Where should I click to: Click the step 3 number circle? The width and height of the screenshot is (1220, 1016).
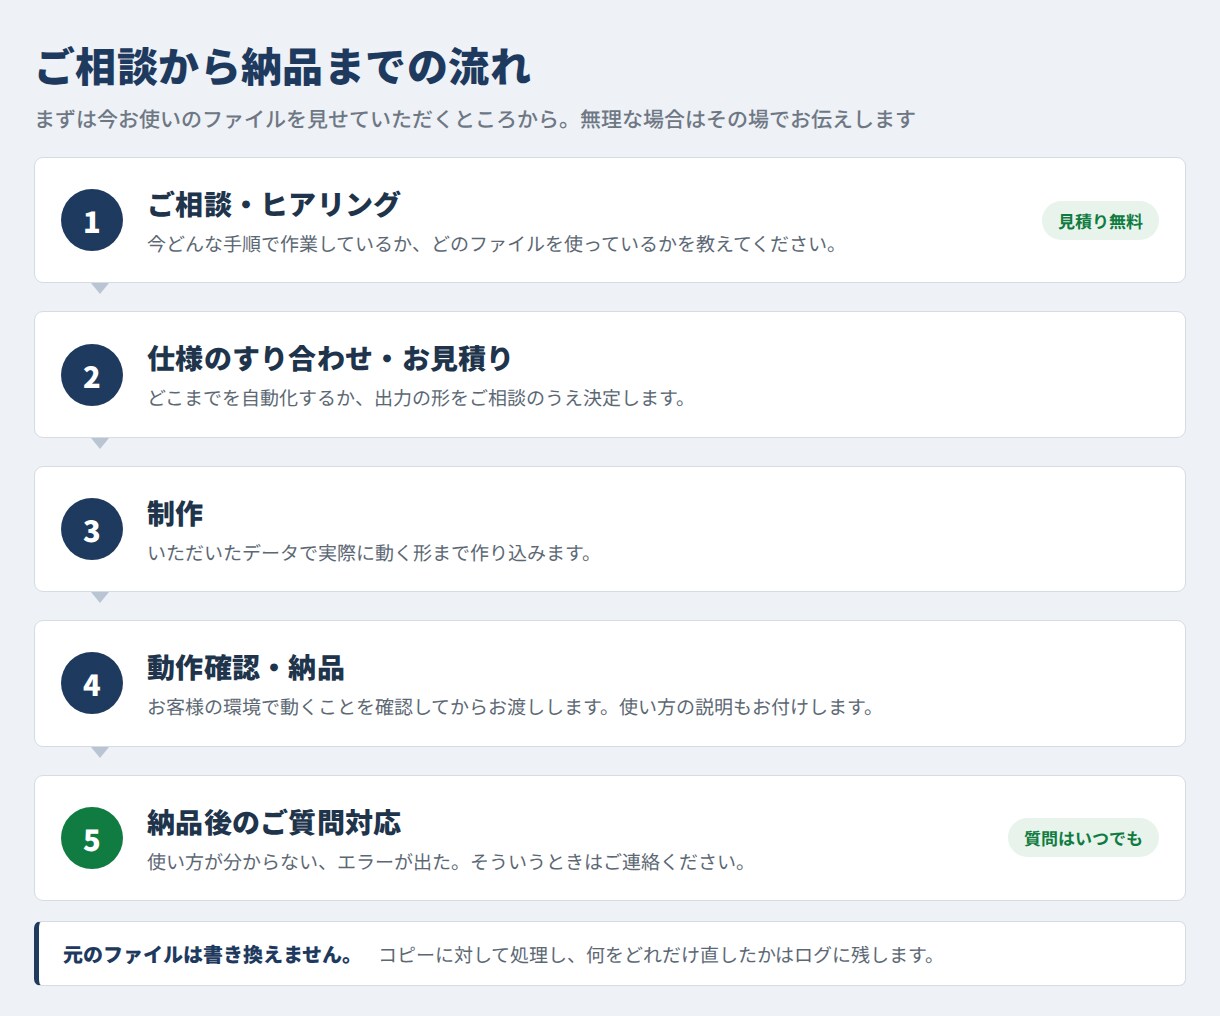92,529
